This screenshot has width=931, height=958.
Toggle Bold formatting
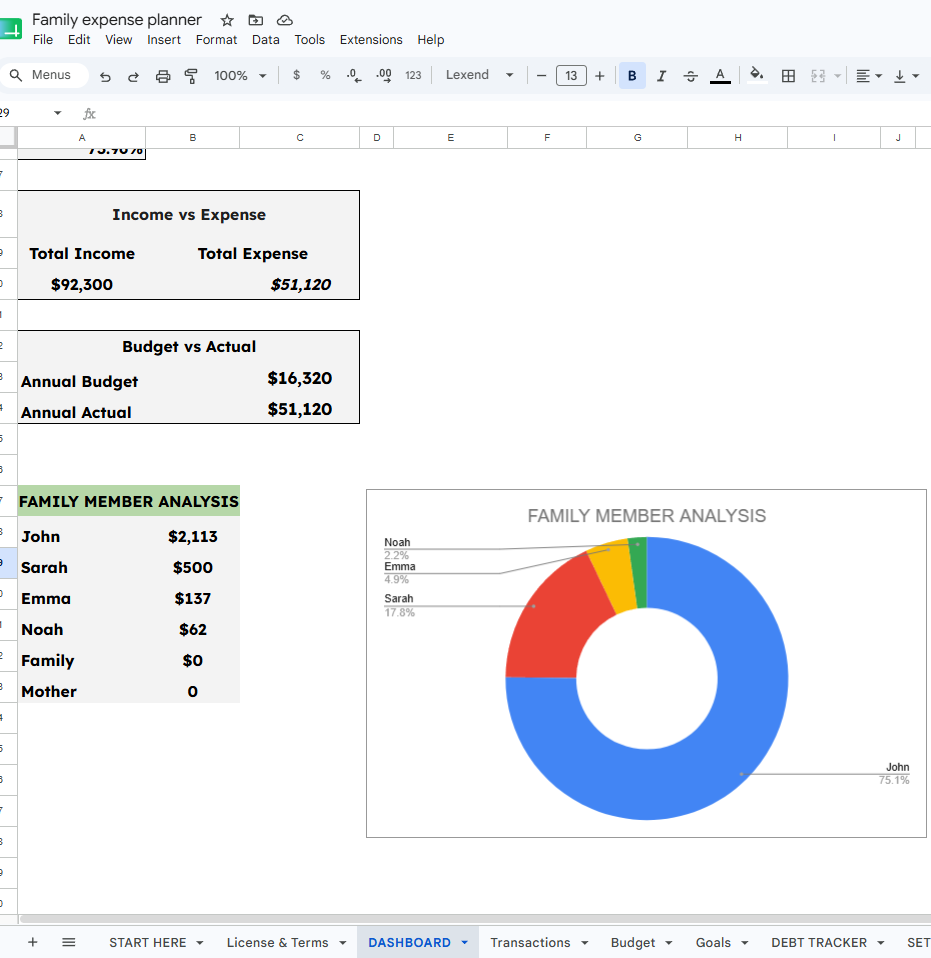click(632, 76)
